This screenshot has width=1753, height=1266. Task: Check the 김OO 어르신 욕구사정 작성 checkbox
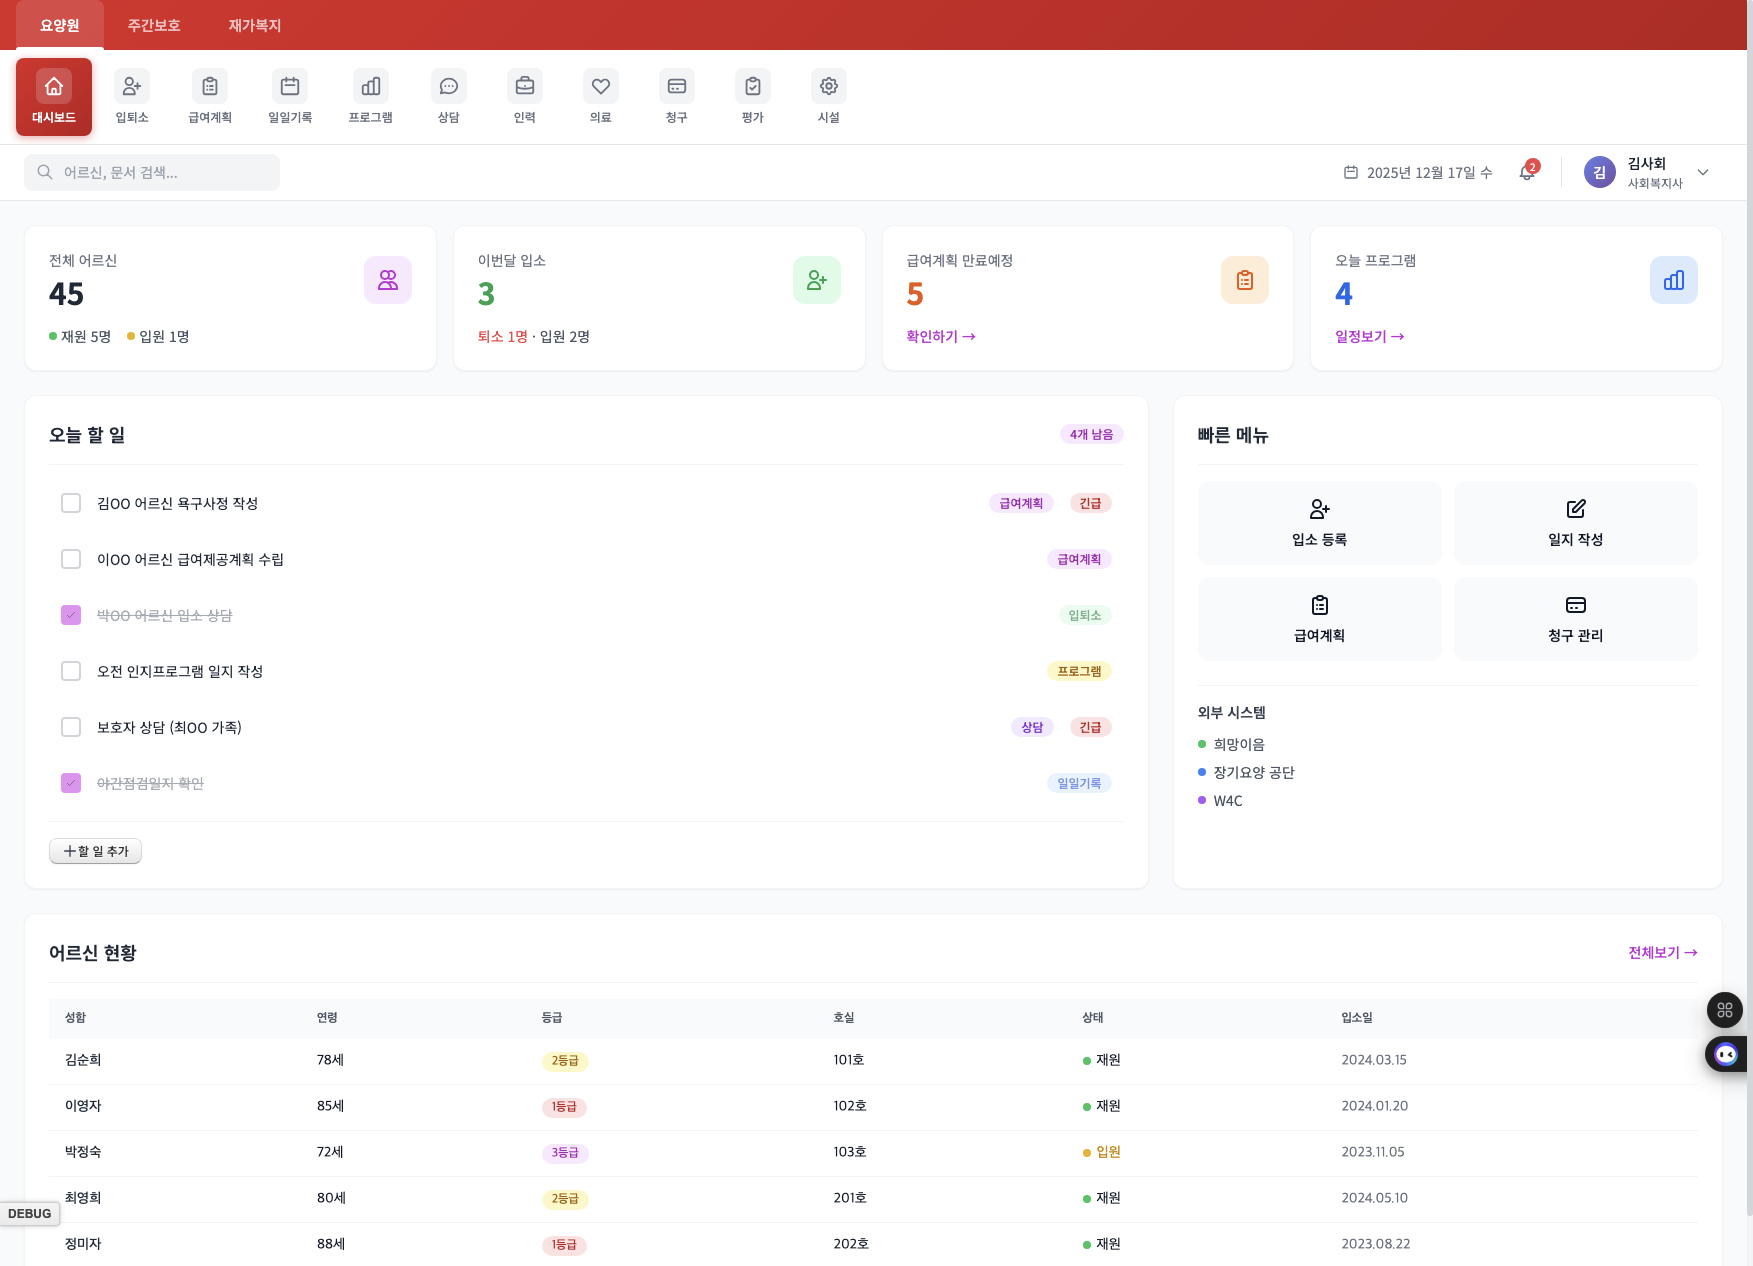[71, 503]
